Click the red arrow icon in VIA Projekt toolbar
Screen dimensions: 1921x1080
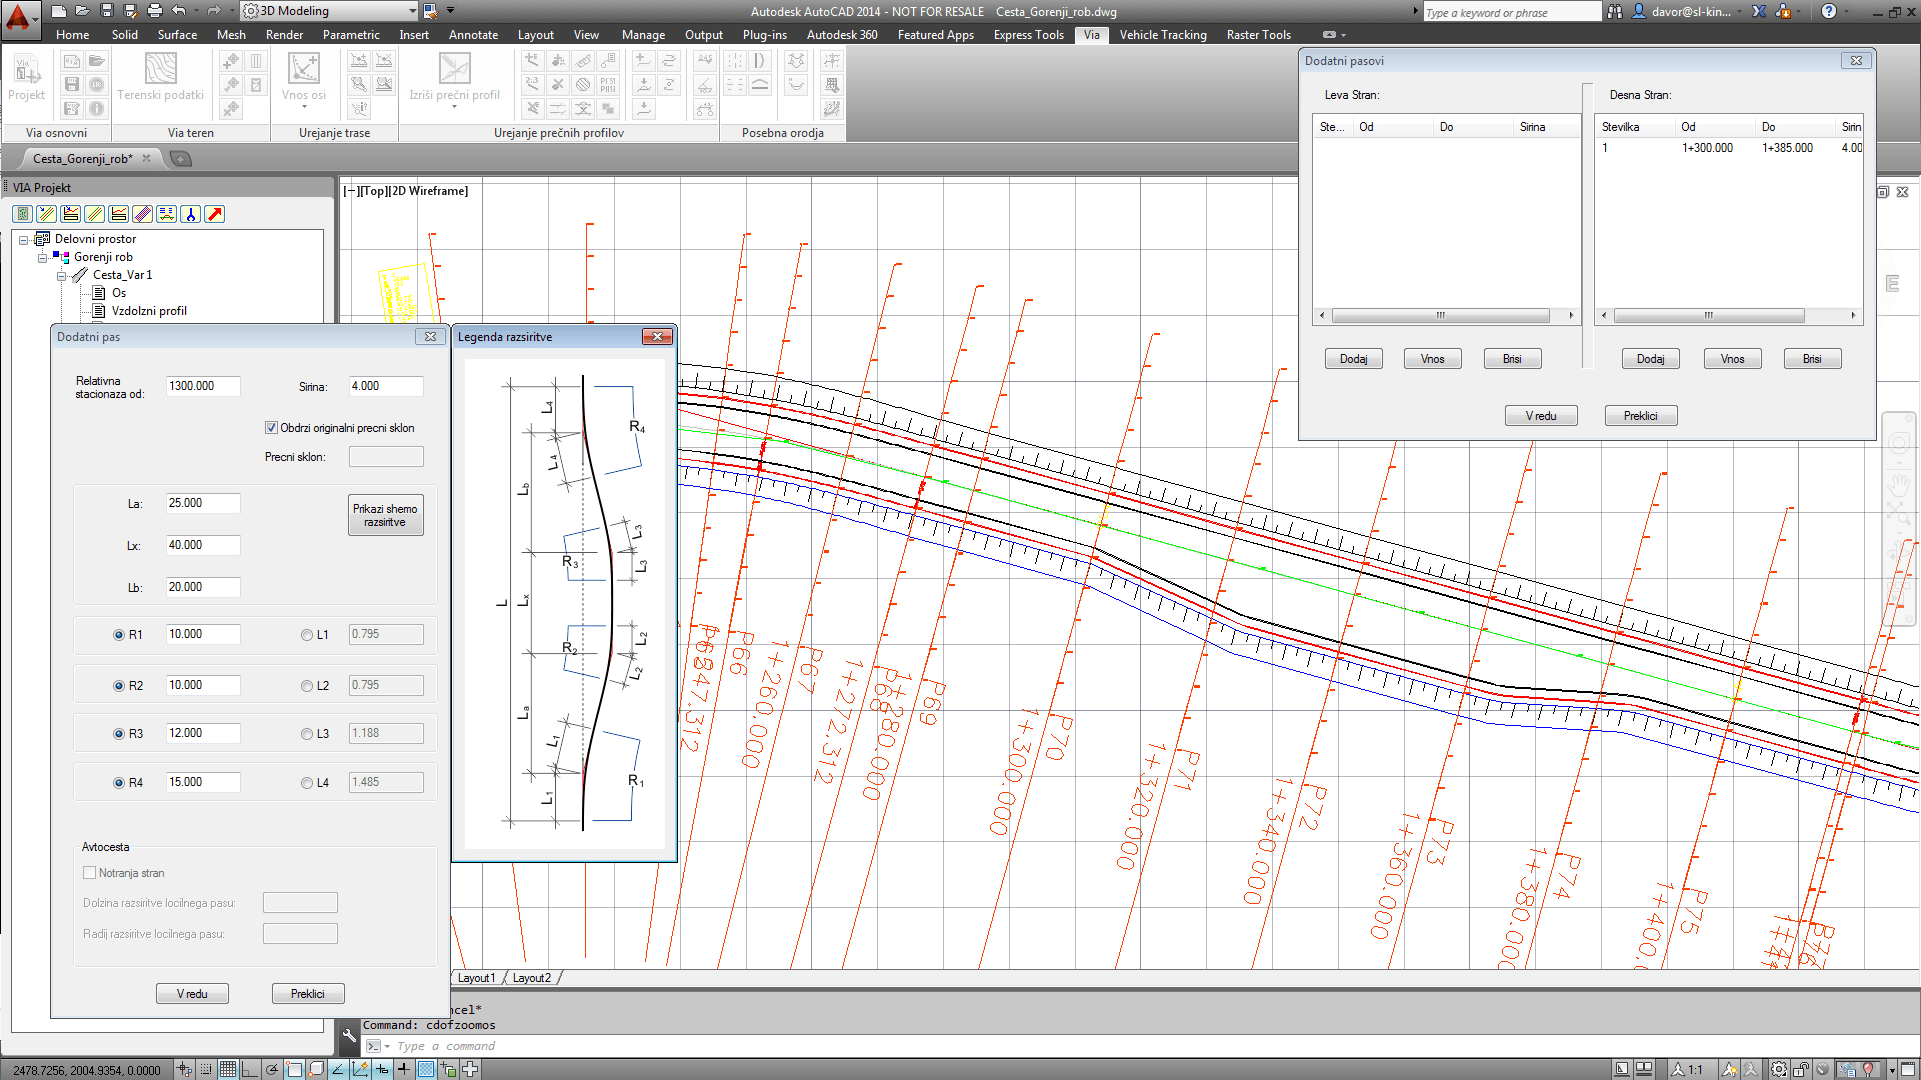pos(215,214)
